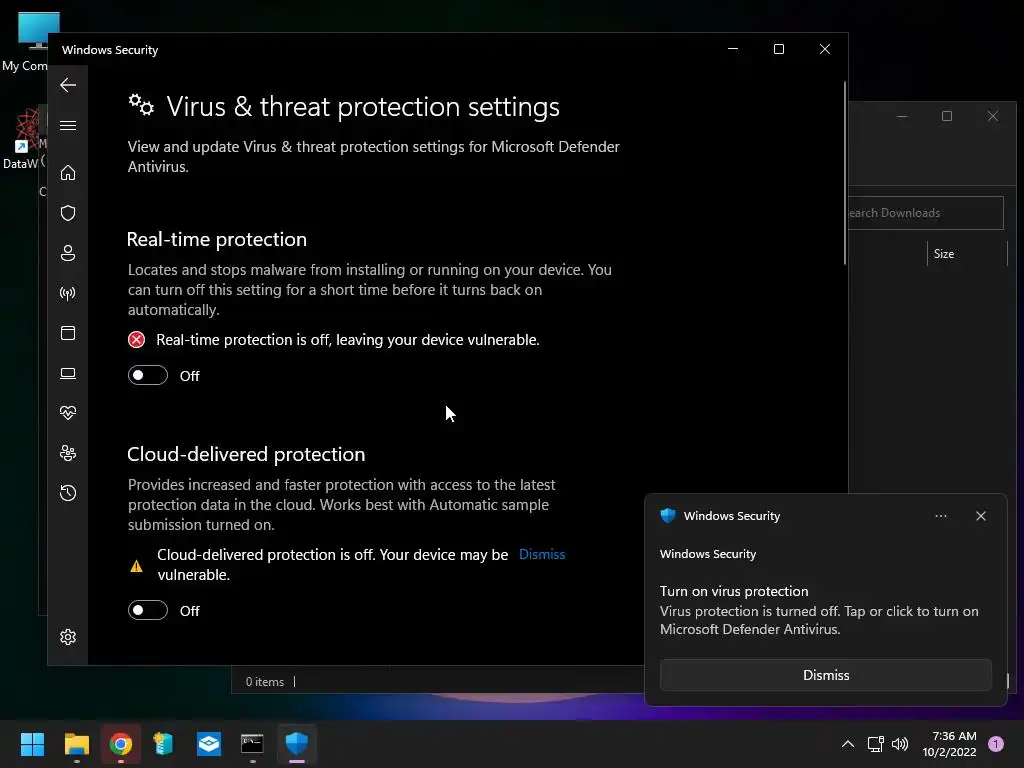
Task: Show hidden icons in the system tray
Action: coord(847,744)
